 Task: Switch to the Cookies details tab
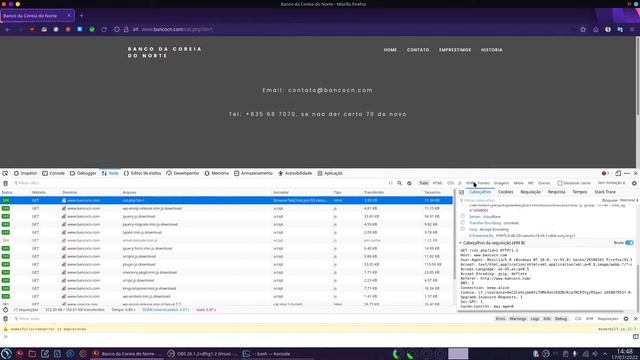(505, 192)
